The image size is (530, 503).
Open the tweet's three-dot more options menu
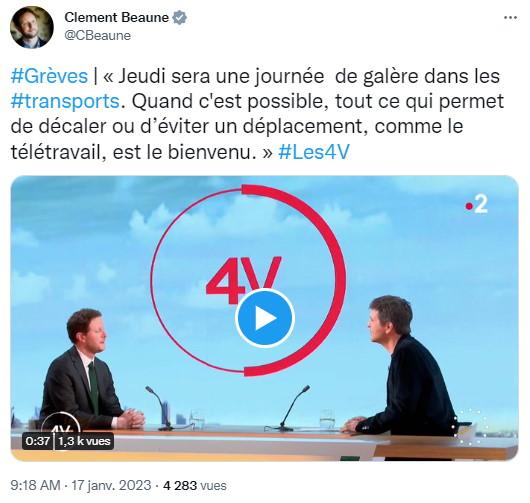(510, 18)
